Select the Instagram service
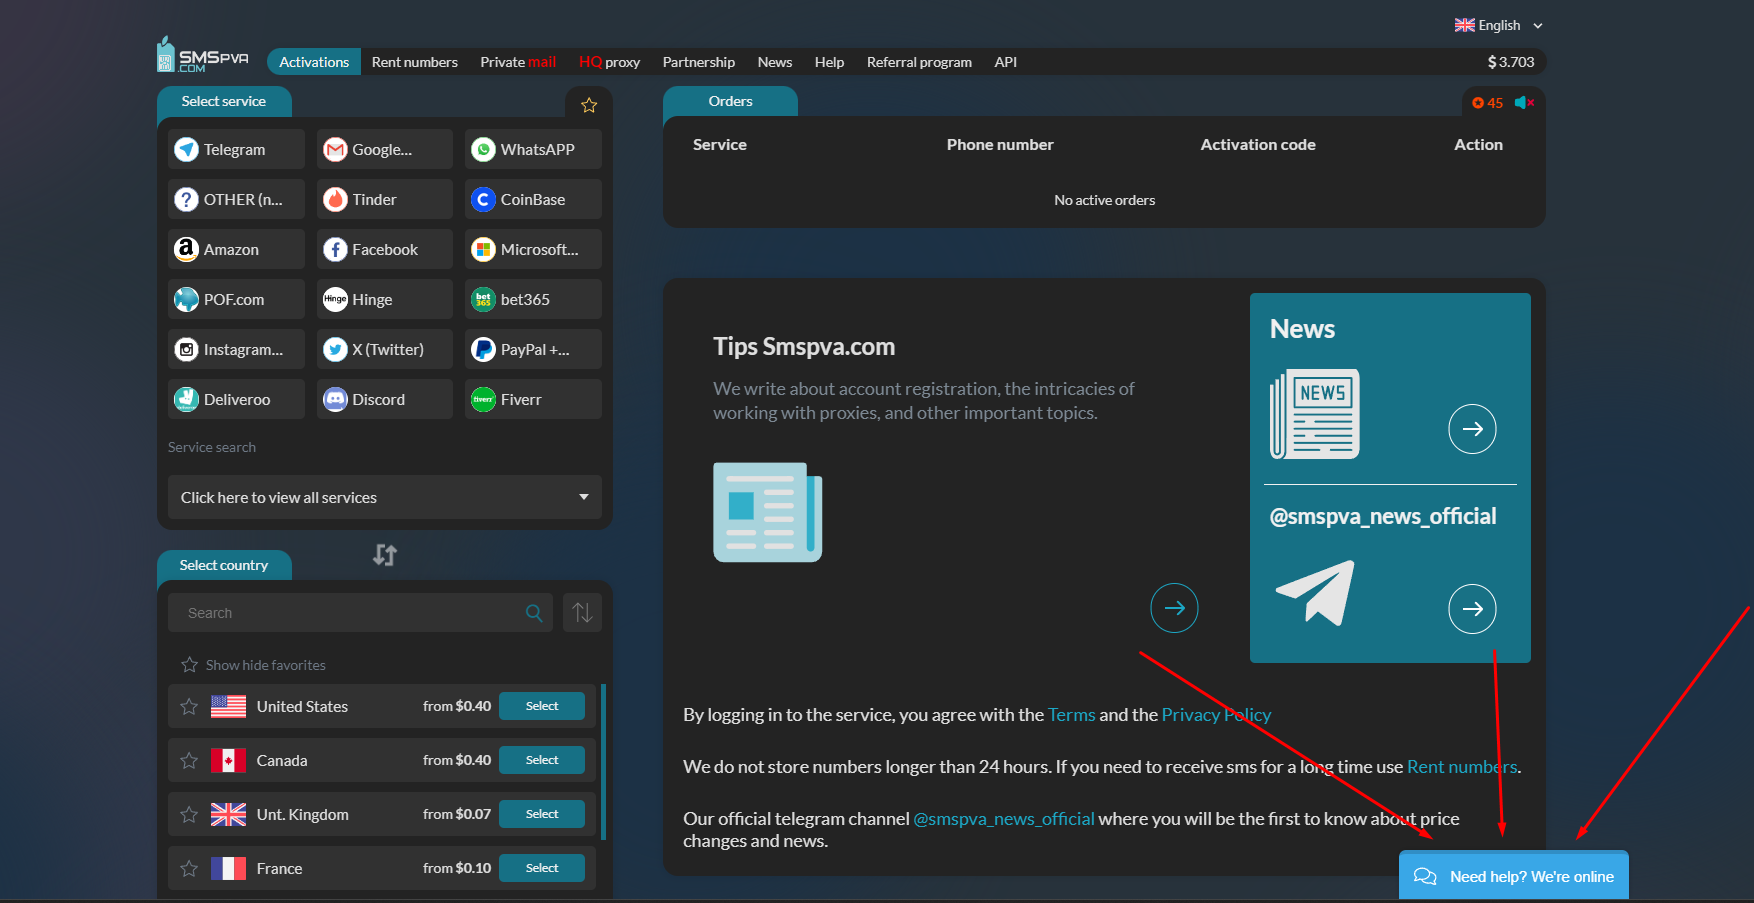 [236, 349]
